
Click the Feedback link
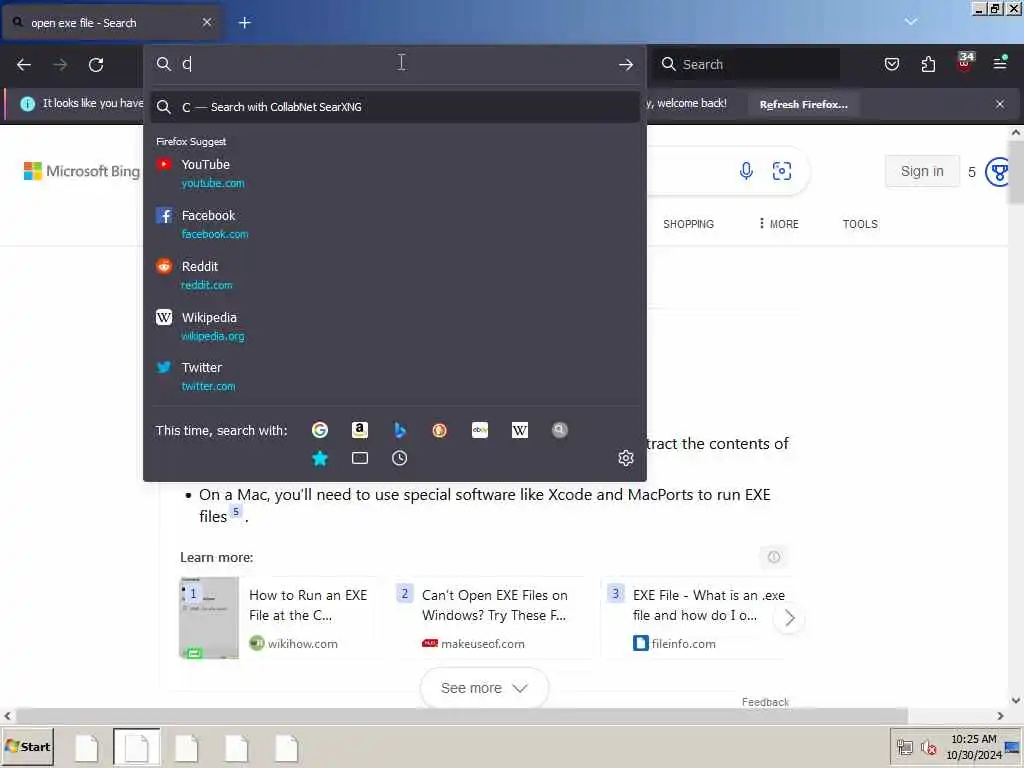click(765, 702)
